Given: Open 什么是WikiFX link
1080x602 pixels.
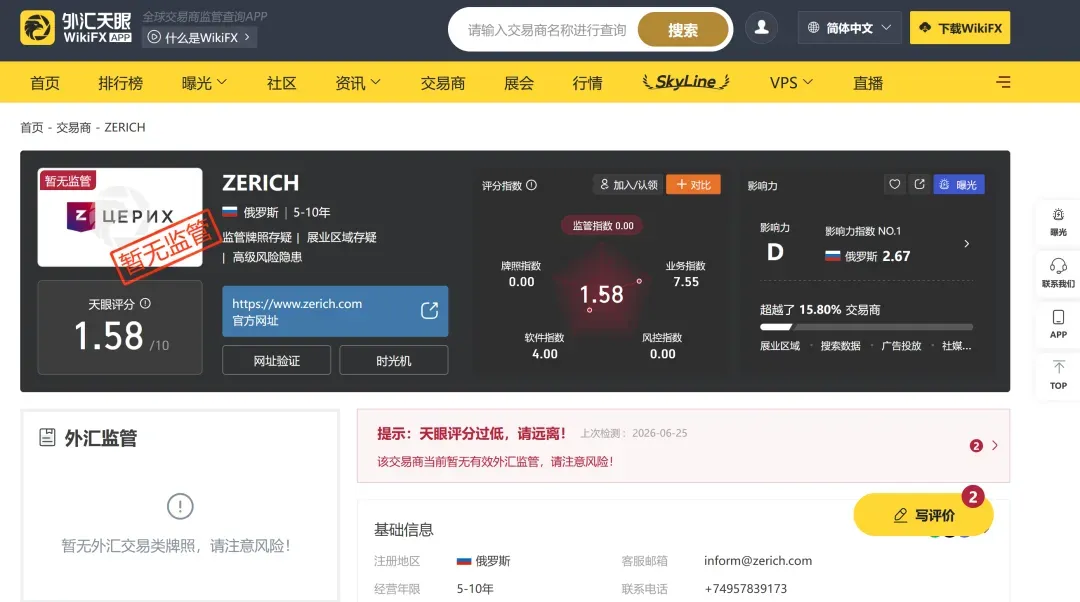Looking at the screenshot, I should 200,37.
